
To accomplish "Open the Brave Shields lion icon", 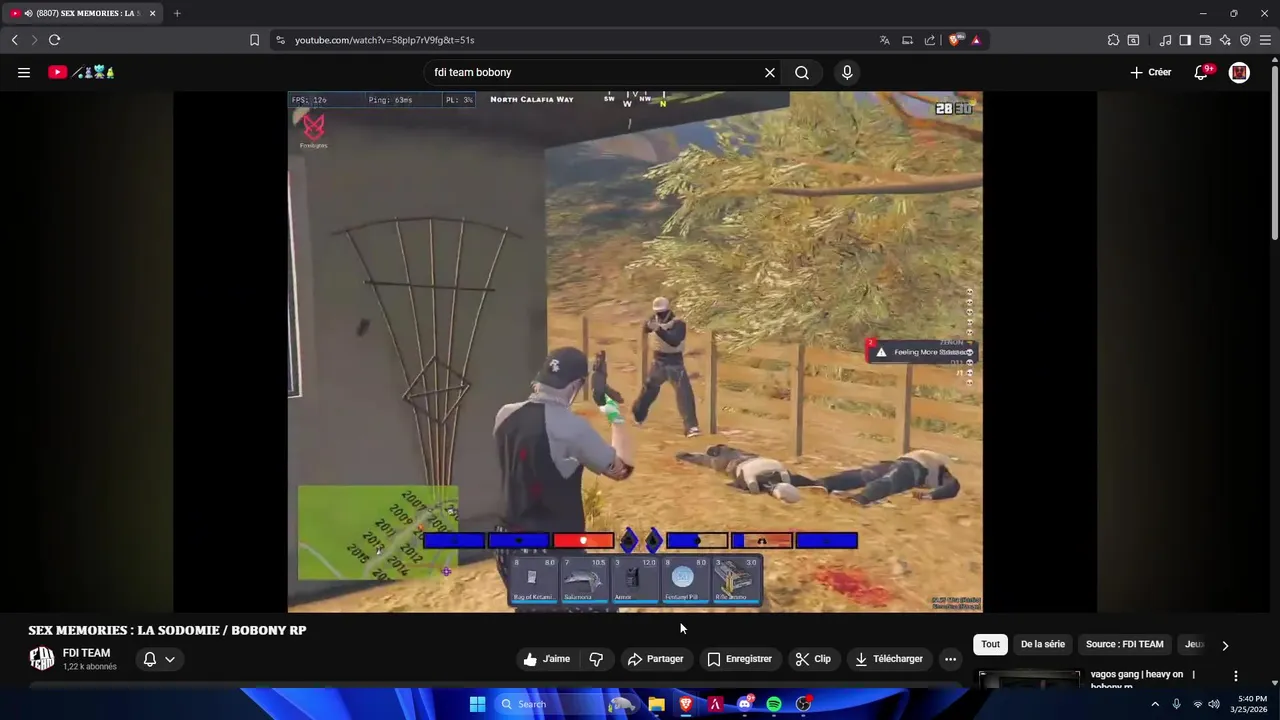I will tap(954, 40).
